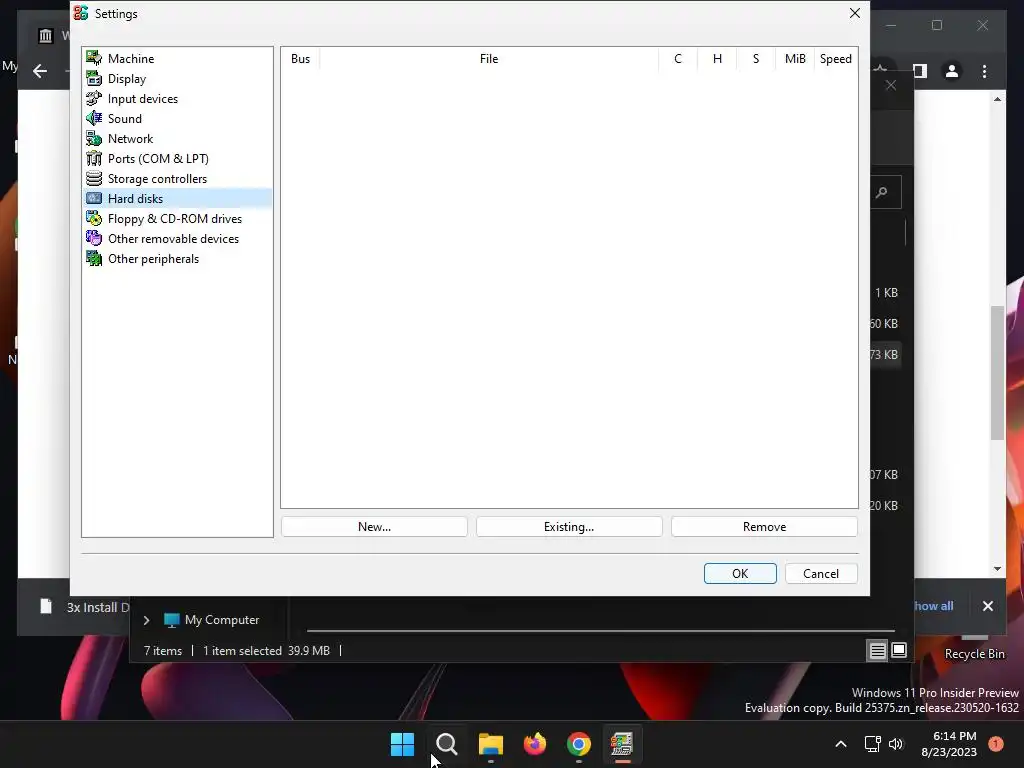
Task: Open clock and calendar flyout
Action: (x=949, y=744)
